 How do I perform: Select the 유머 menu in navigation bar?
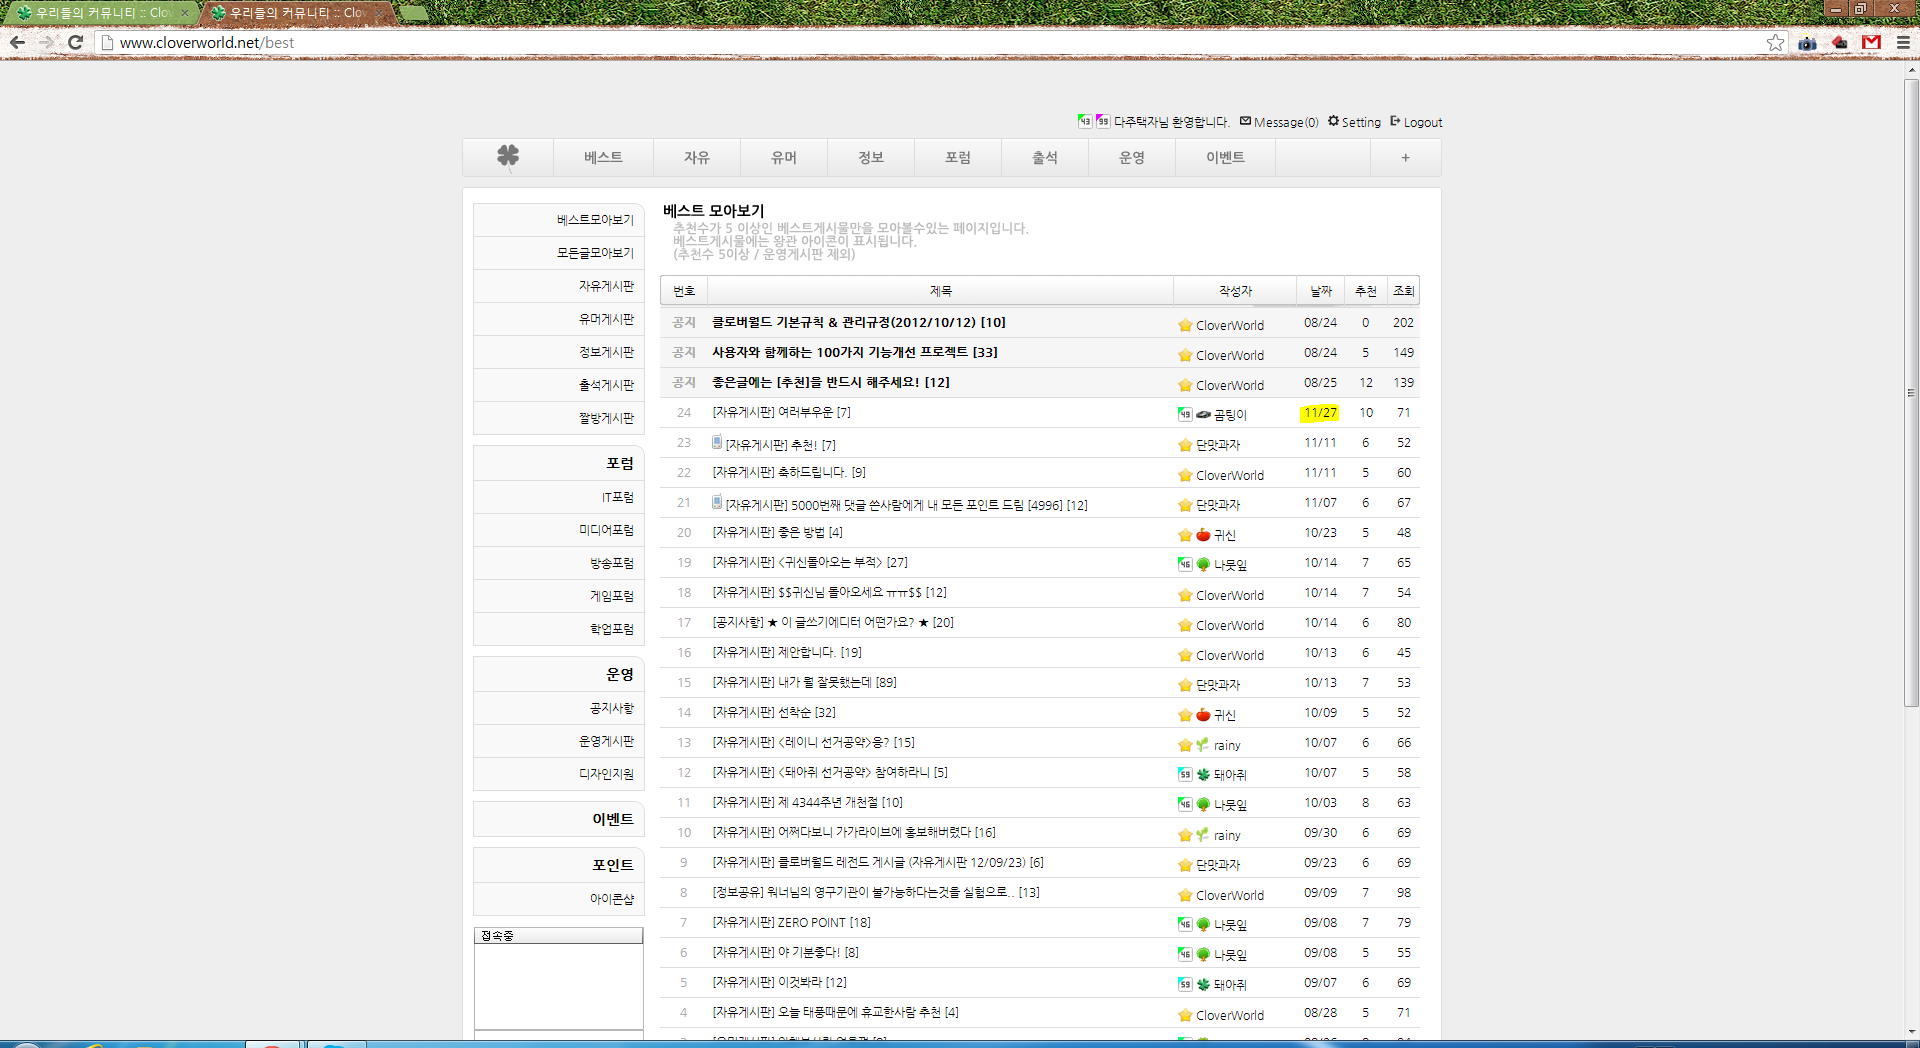pos(783,157)
